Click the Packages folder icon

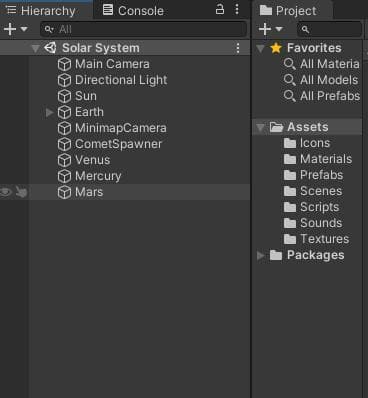tap(276, 255)
